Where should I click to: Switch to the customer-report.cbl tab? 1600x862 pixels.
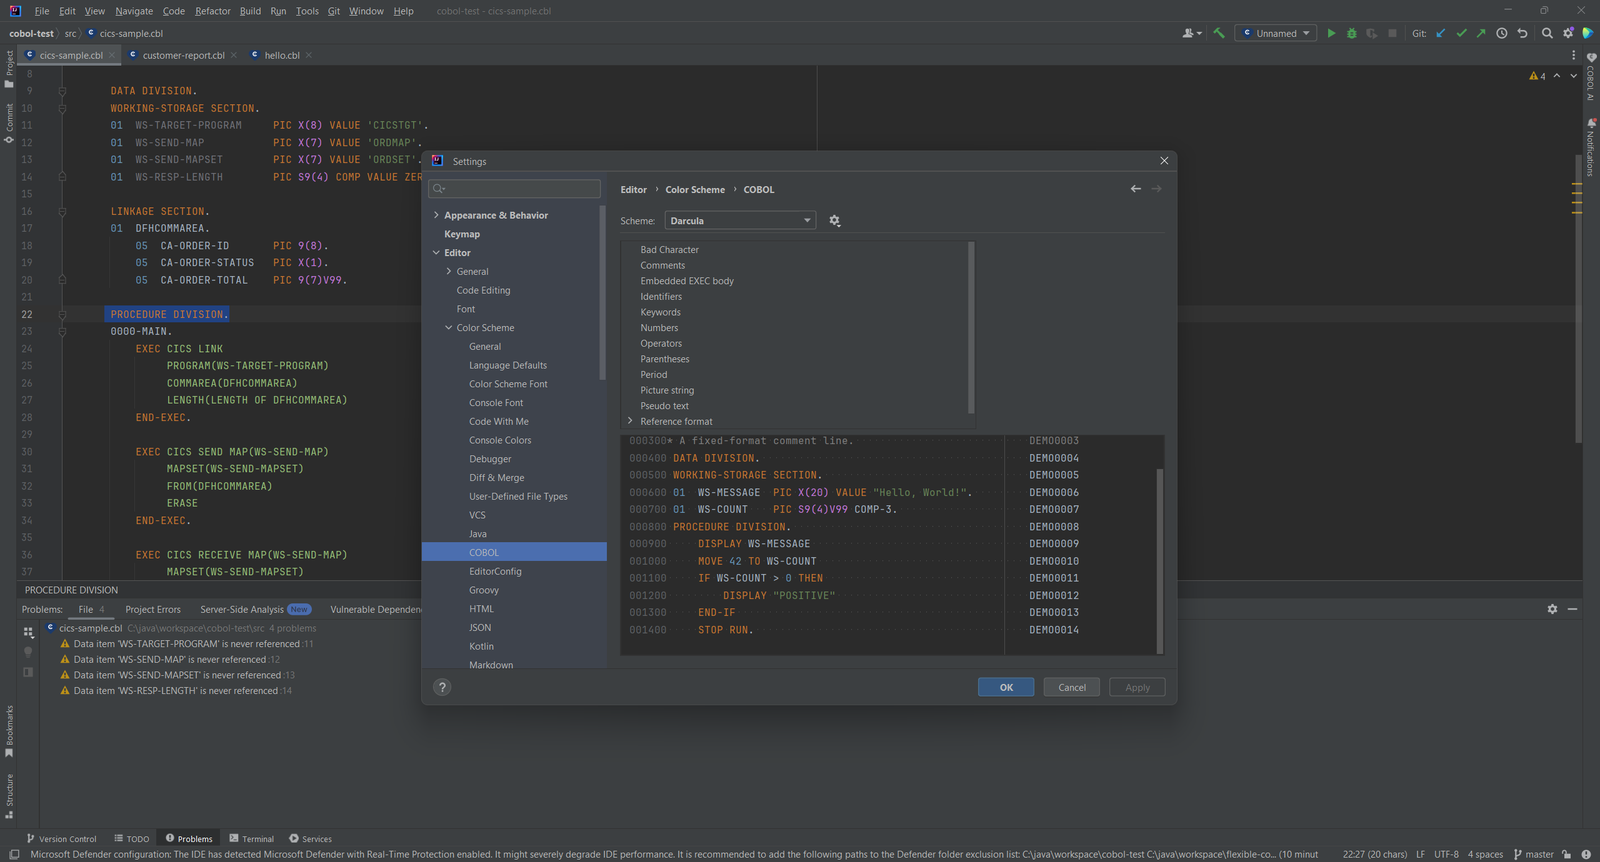pos(183,55)
